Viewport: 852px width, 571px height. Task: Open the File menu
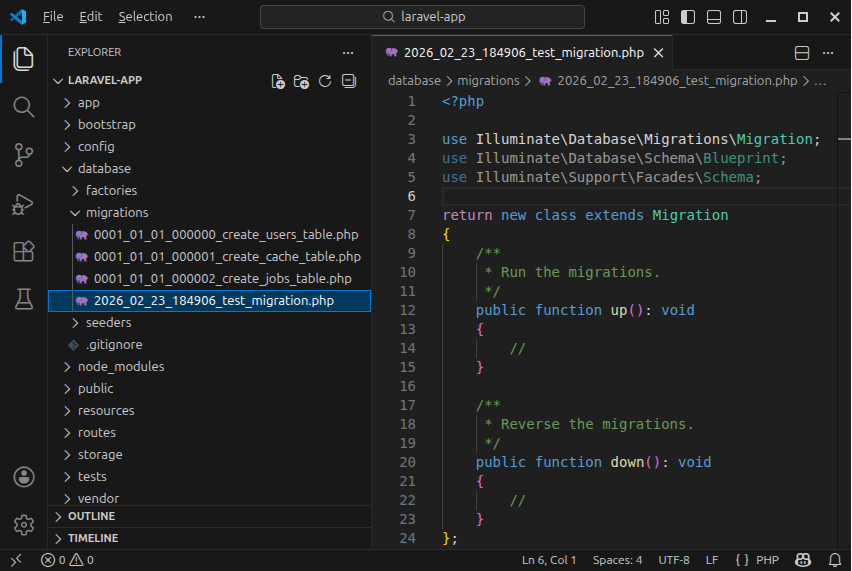click(x=53, y=17)
